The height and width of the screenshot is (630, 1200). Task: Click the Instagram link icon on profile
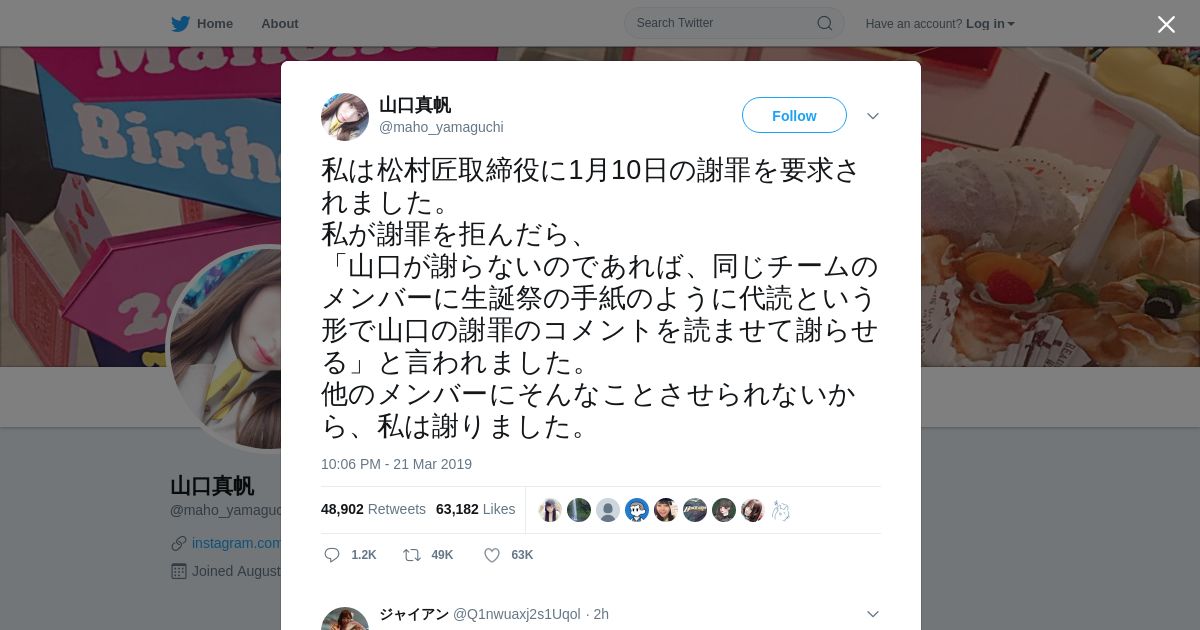(x=179, y=543)
